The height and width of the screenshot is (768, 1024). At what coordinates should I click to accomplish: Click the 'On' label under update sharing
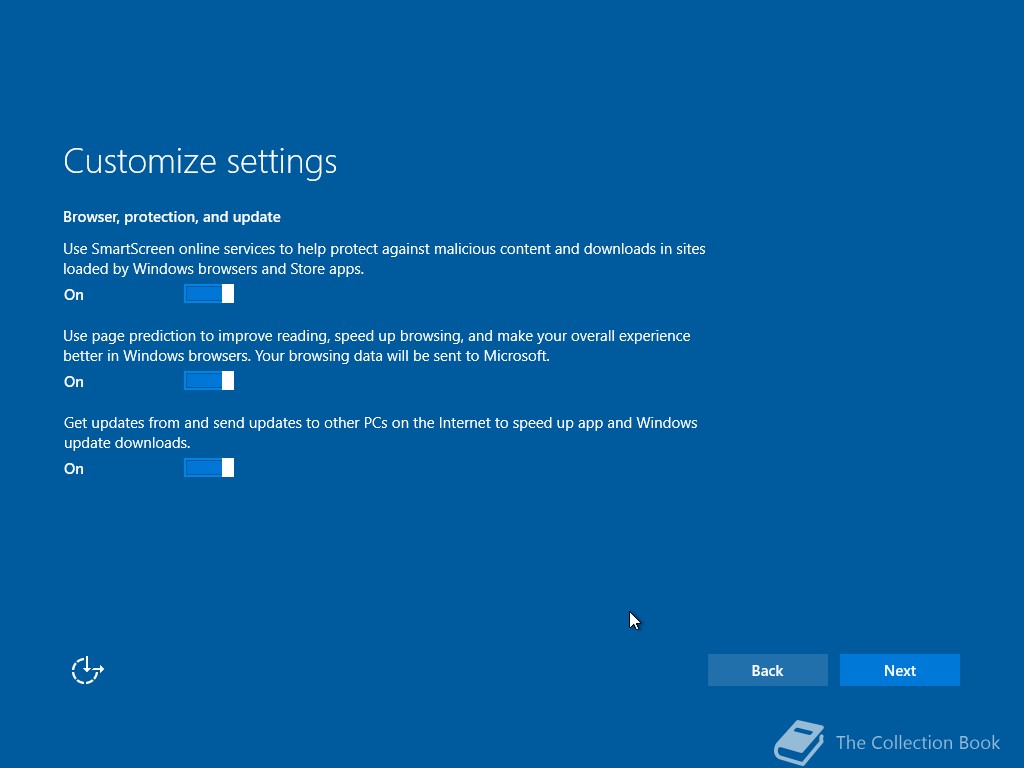tap(74, 468)
